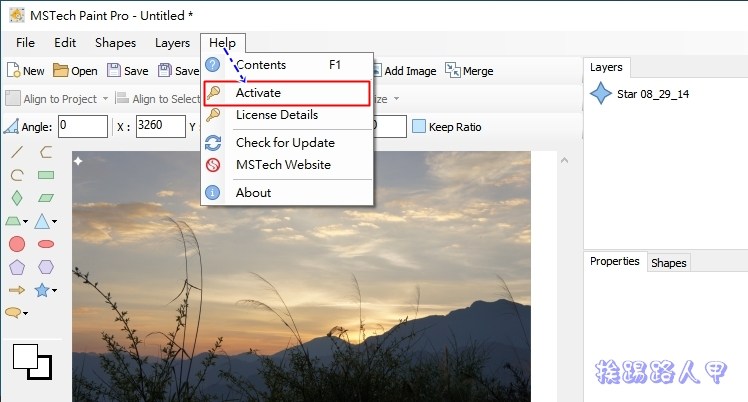748x402 pixels.
Task: Select the Hexagon shape tool
Action: point(46,267)
